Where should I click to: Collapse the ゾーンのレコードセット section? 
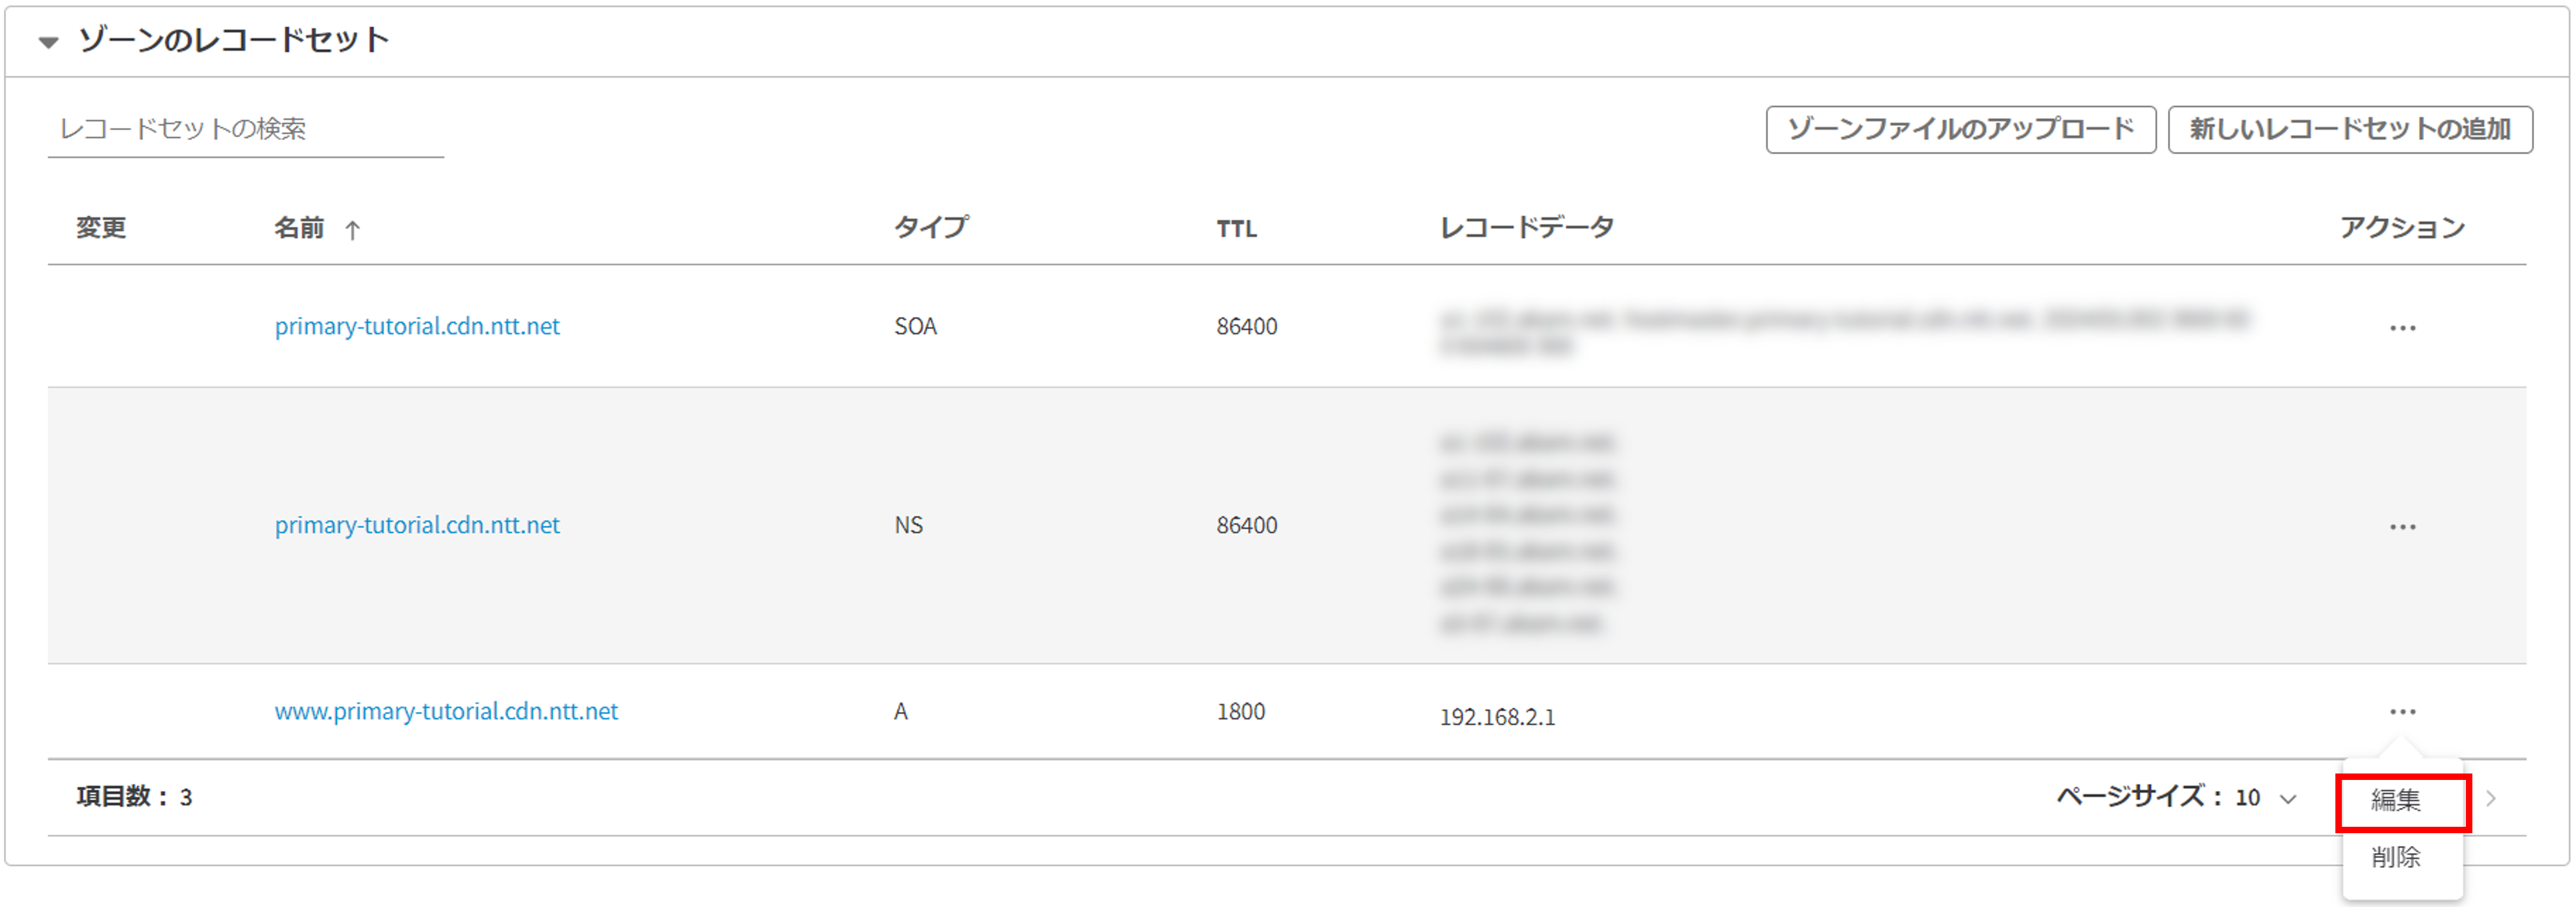[48, 42]
